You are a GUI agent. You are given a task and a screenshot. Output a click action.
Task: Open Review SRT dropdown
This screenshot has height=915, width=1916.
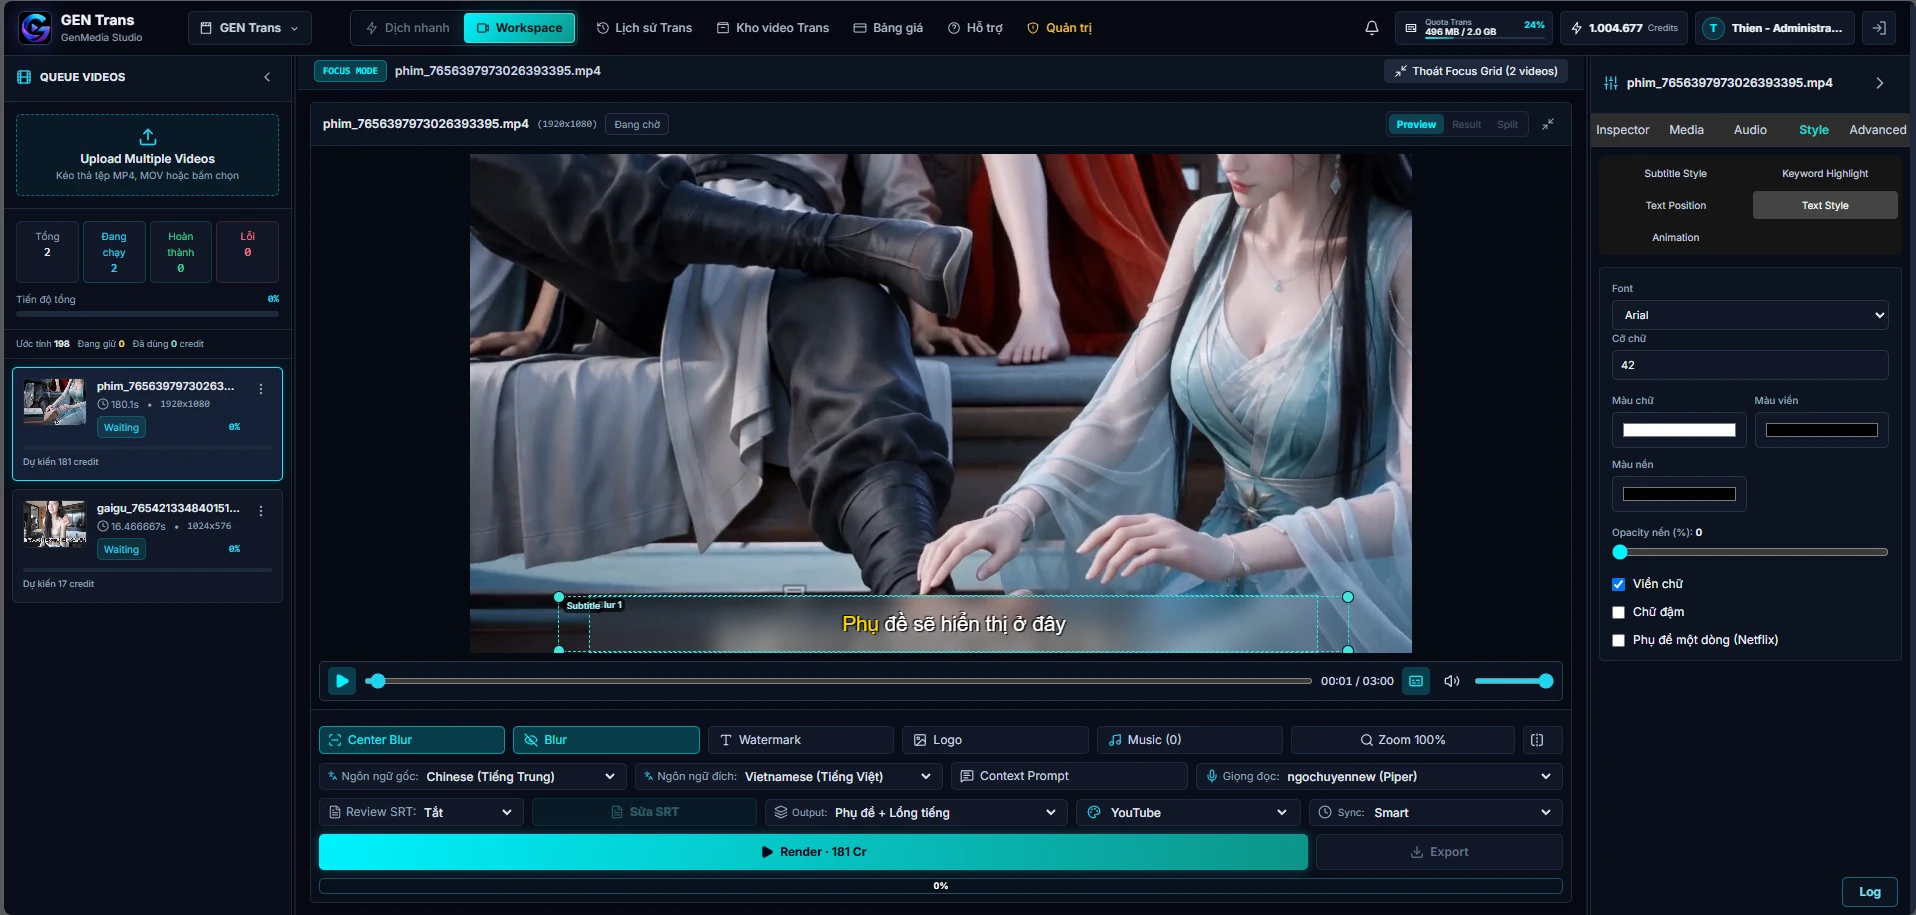pyautogui.click(x=421, y=812)
